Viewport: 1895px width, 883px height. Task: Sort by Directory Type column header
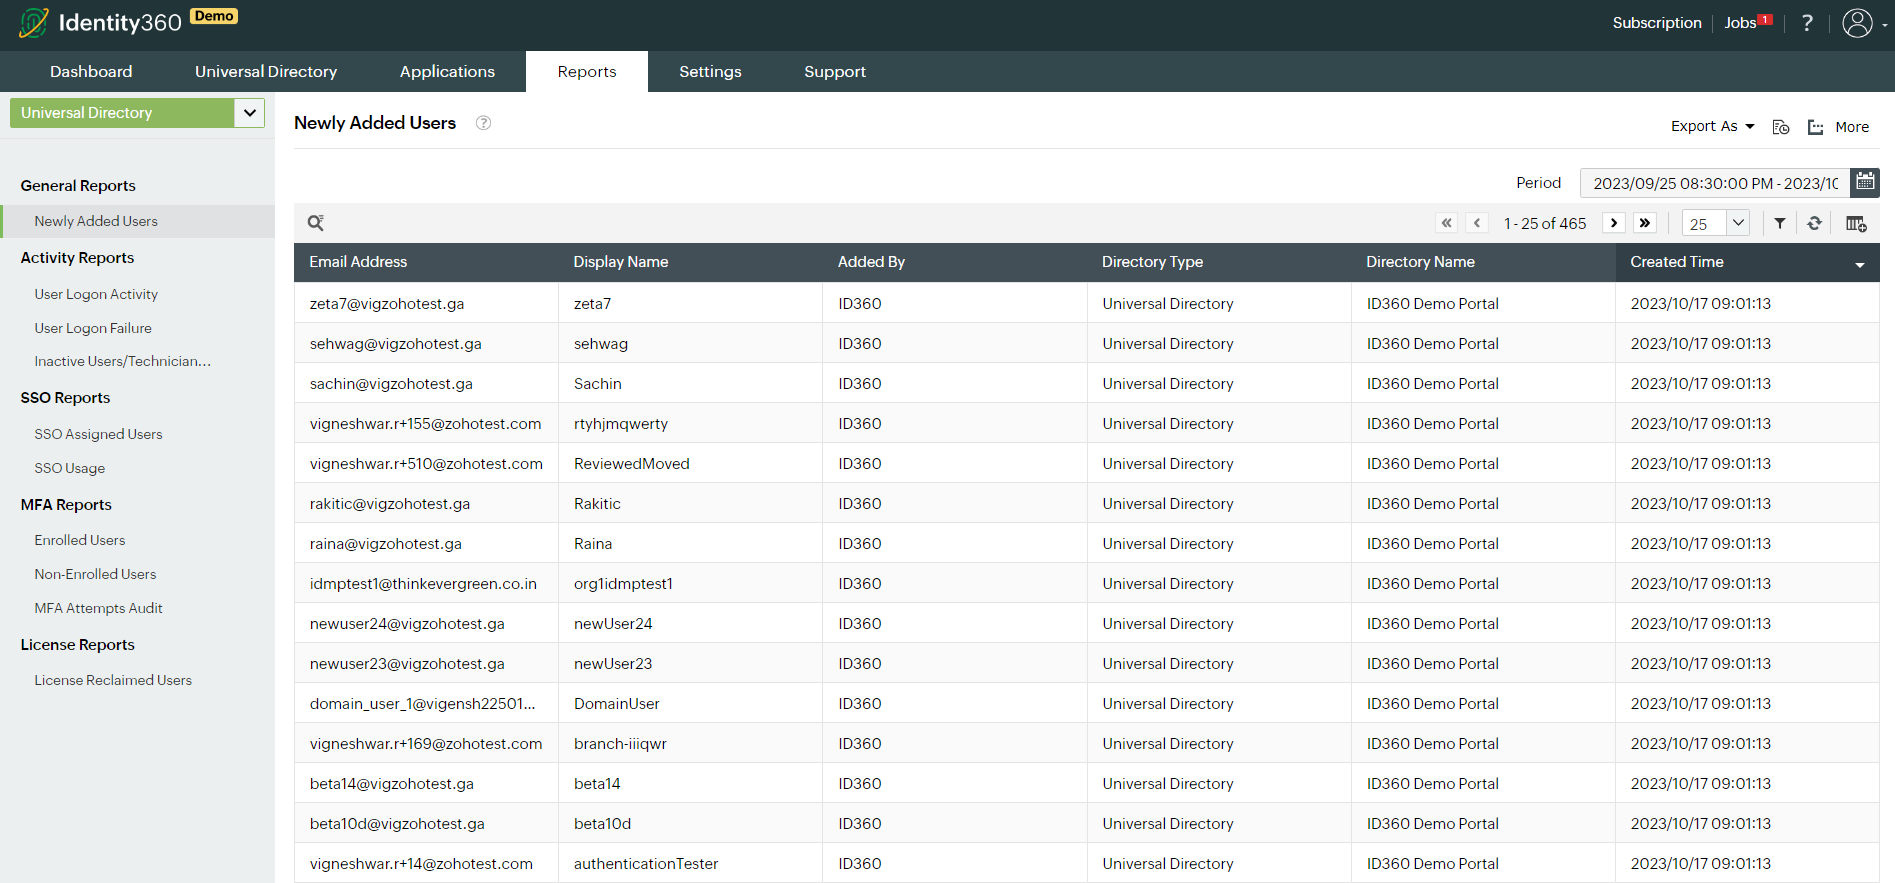point(1152,262)
